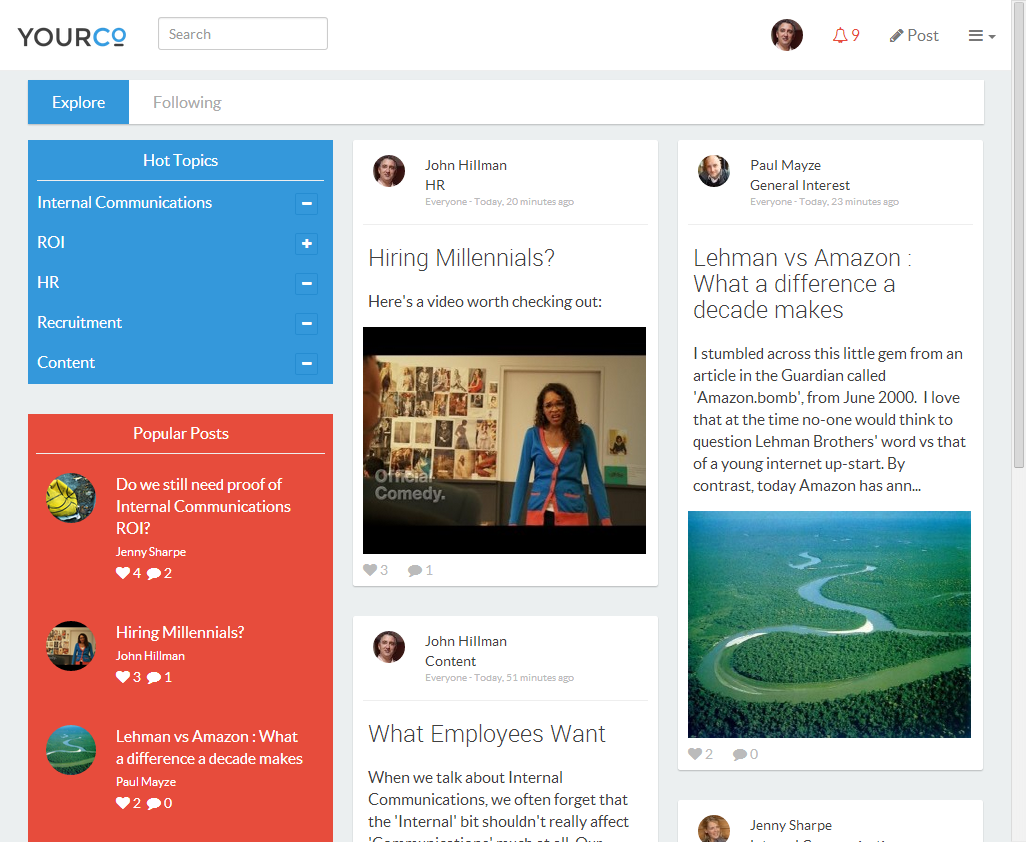
Task: Toggle the plus button next to ROI
Action: click(307, 243)
